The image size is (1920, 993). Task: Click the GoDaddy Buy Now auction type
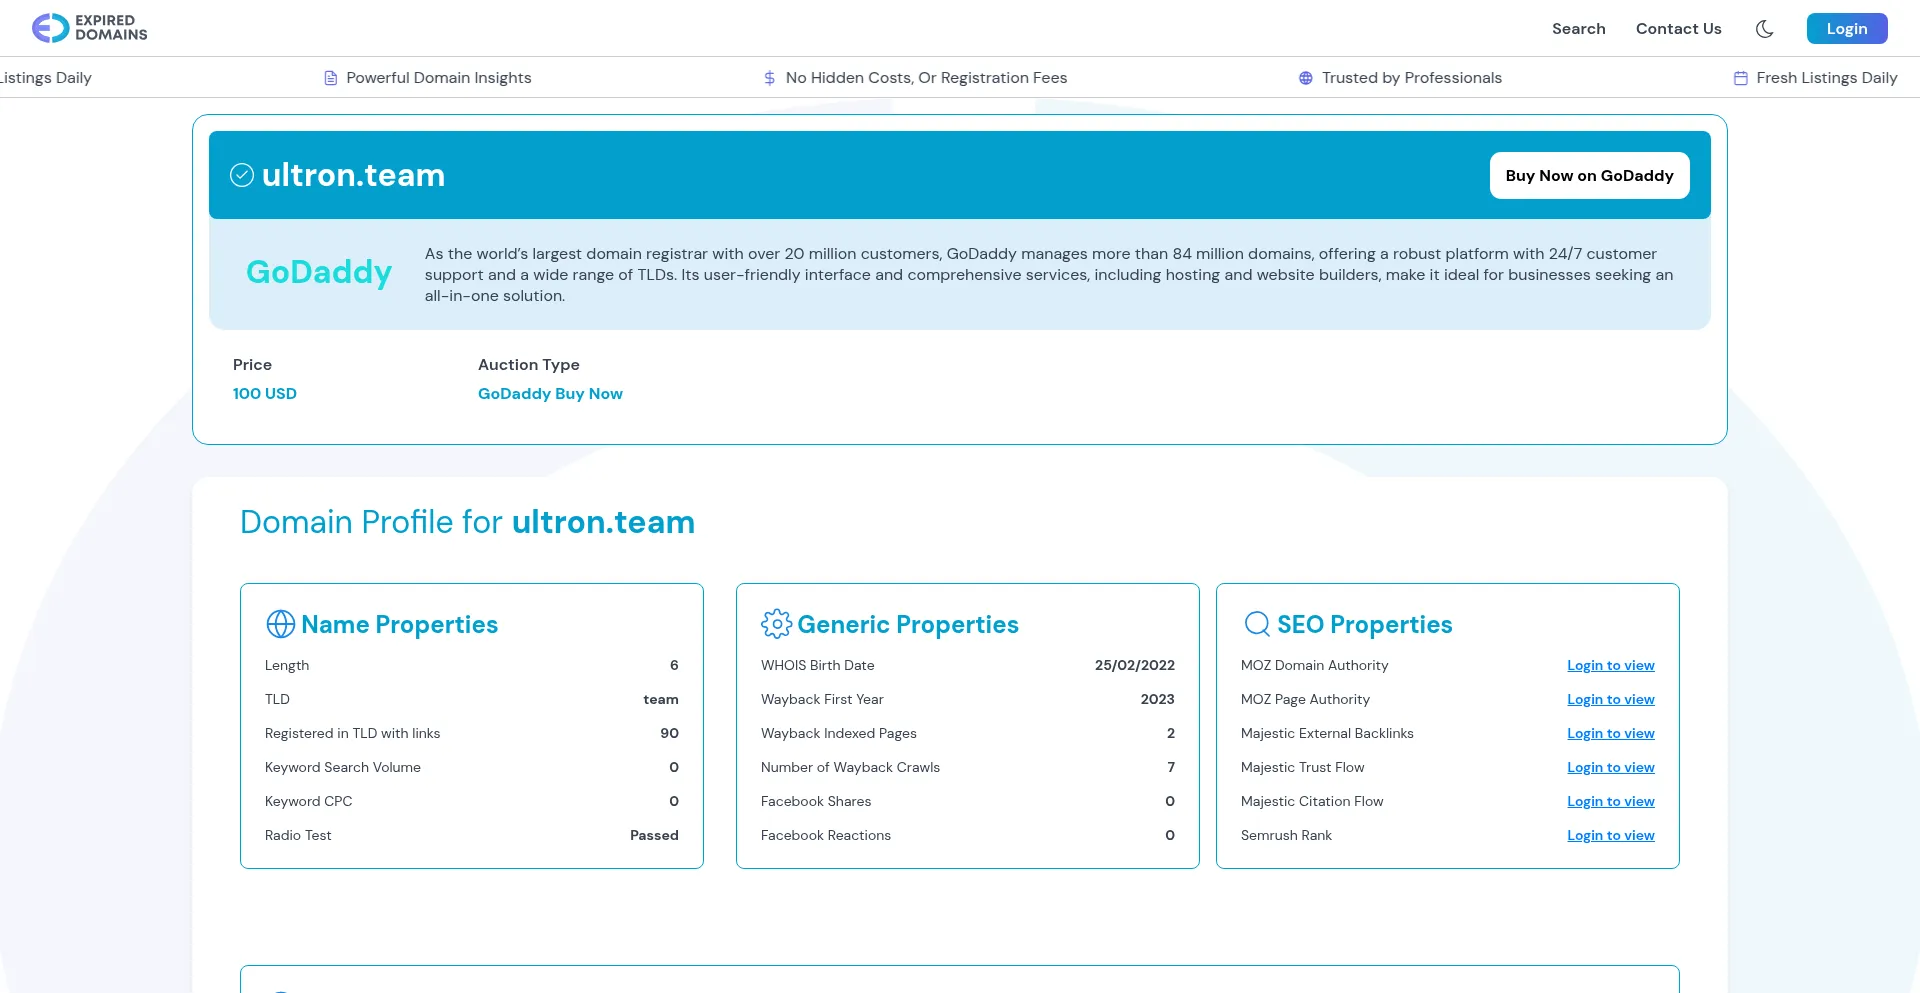tap(550, 394)
